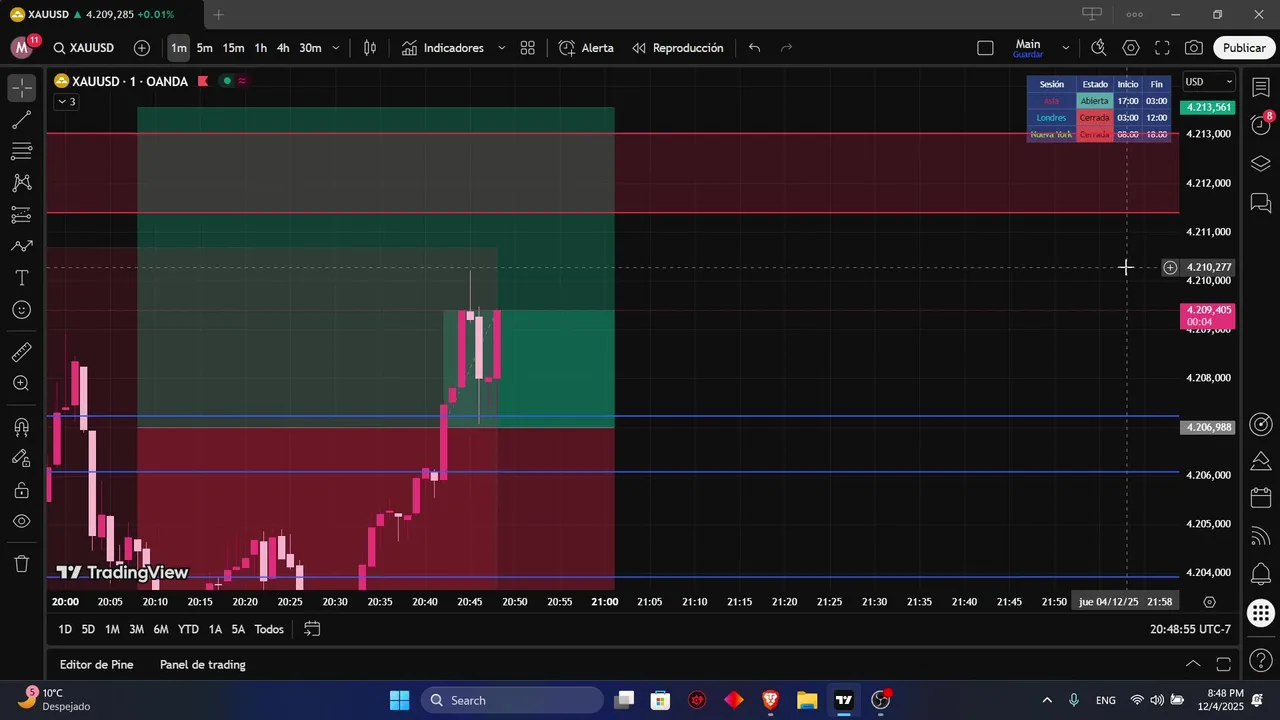Open the USD currency dropdown

[1209, 82]
